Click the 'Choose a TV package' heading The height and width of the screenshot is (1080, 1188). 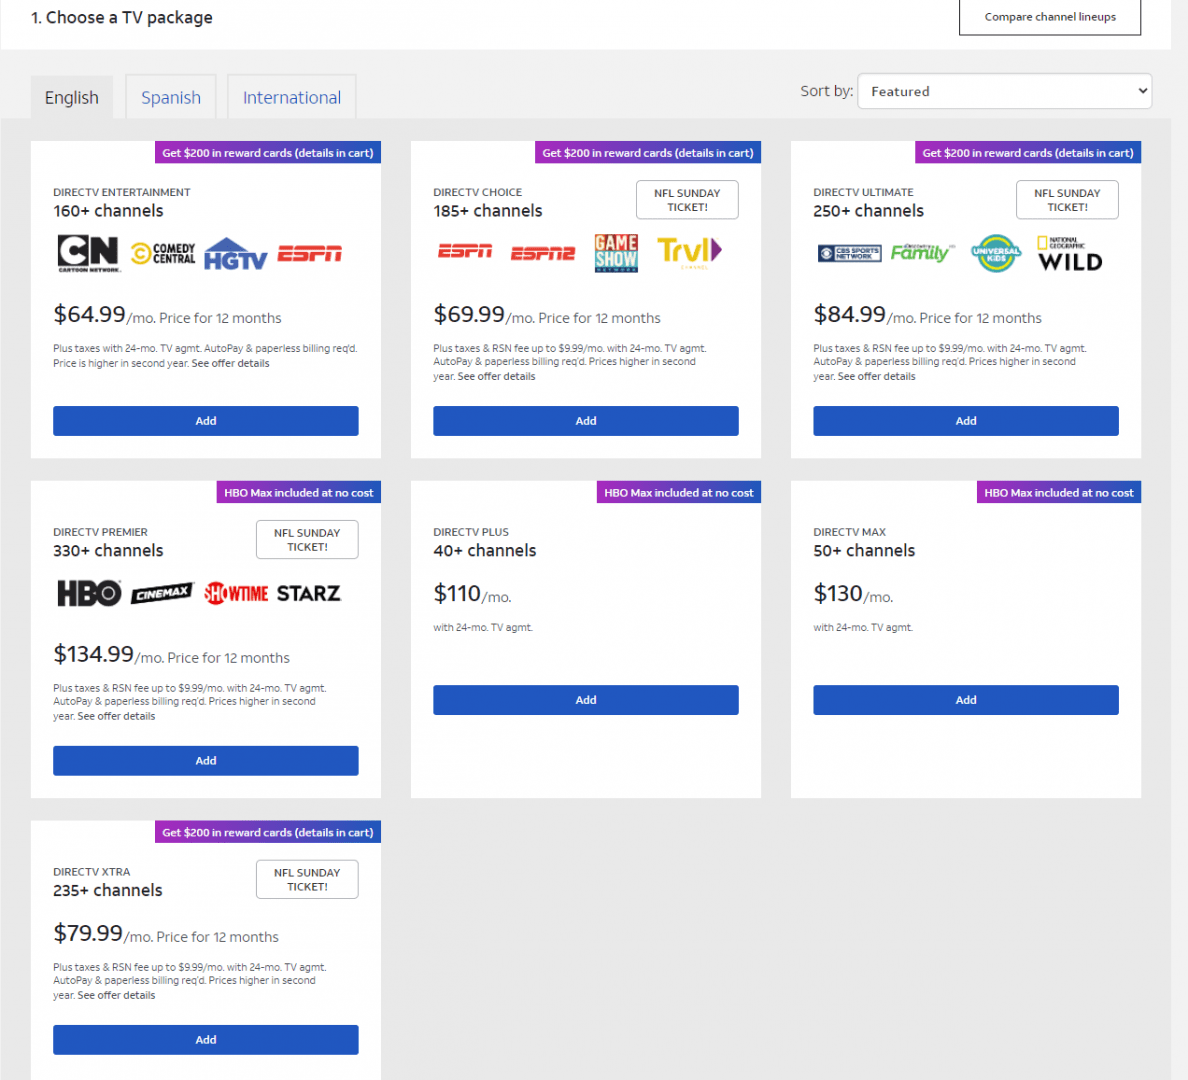pos(122,17)
